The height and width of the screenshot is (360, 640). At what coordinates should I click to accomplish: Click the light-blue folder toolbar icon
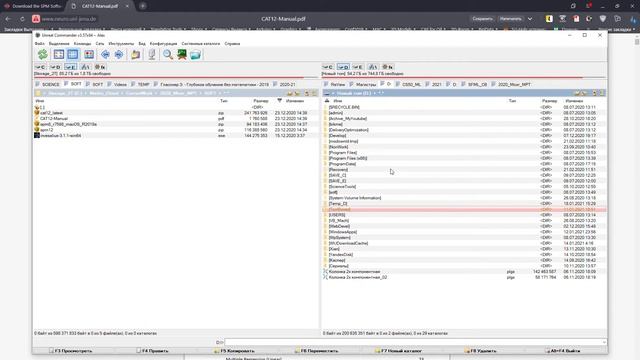196,54
